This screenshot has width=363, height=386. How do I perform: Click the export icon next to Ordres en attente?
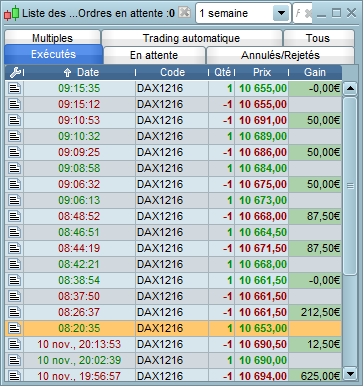(184, 13)
